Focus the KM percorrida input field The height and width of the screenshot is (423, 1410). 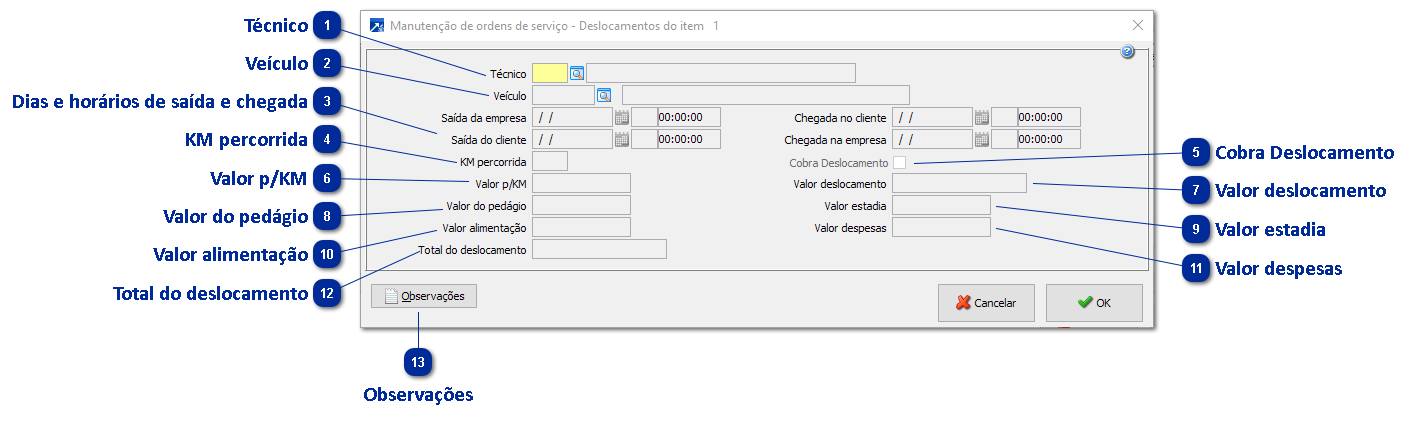(550, 161)
